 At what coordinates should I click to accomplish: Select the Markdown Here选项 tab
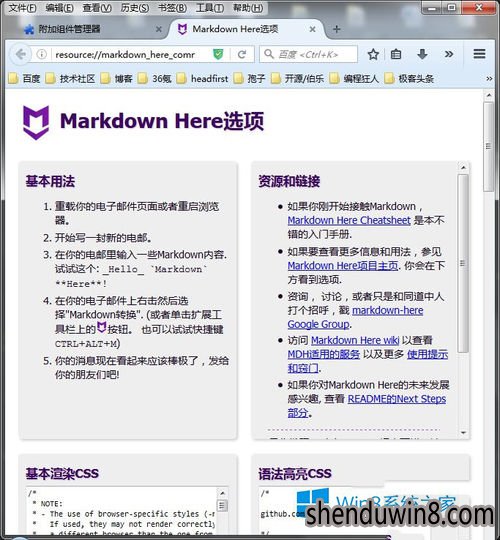coord(246,29)
